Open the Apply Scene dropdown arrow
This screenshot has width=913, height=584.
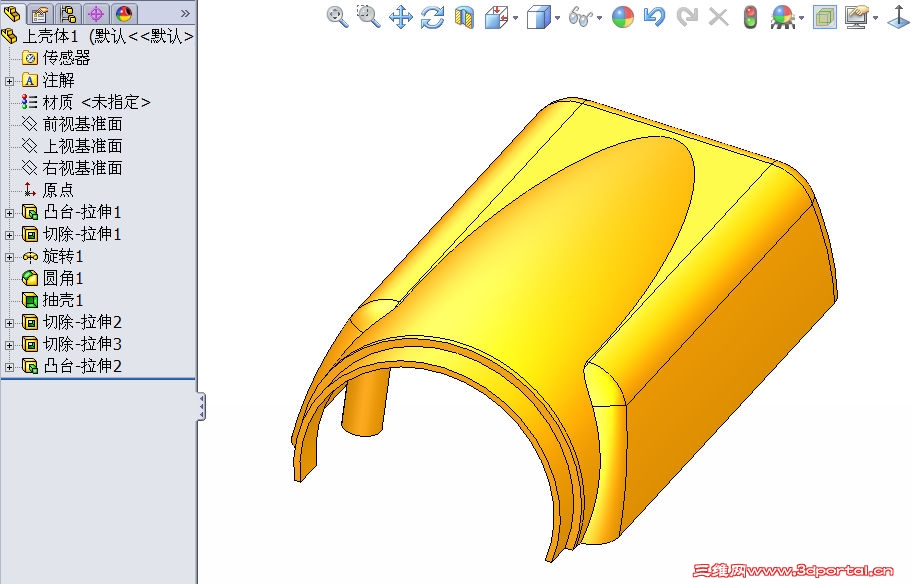[802, 17]
